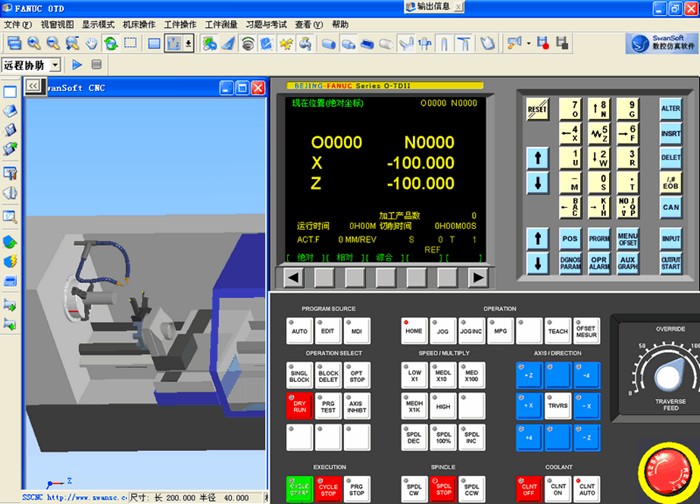Toggle SINGL BLOCK button
Viewport: 700px width, 504px height.
[299, 375]
